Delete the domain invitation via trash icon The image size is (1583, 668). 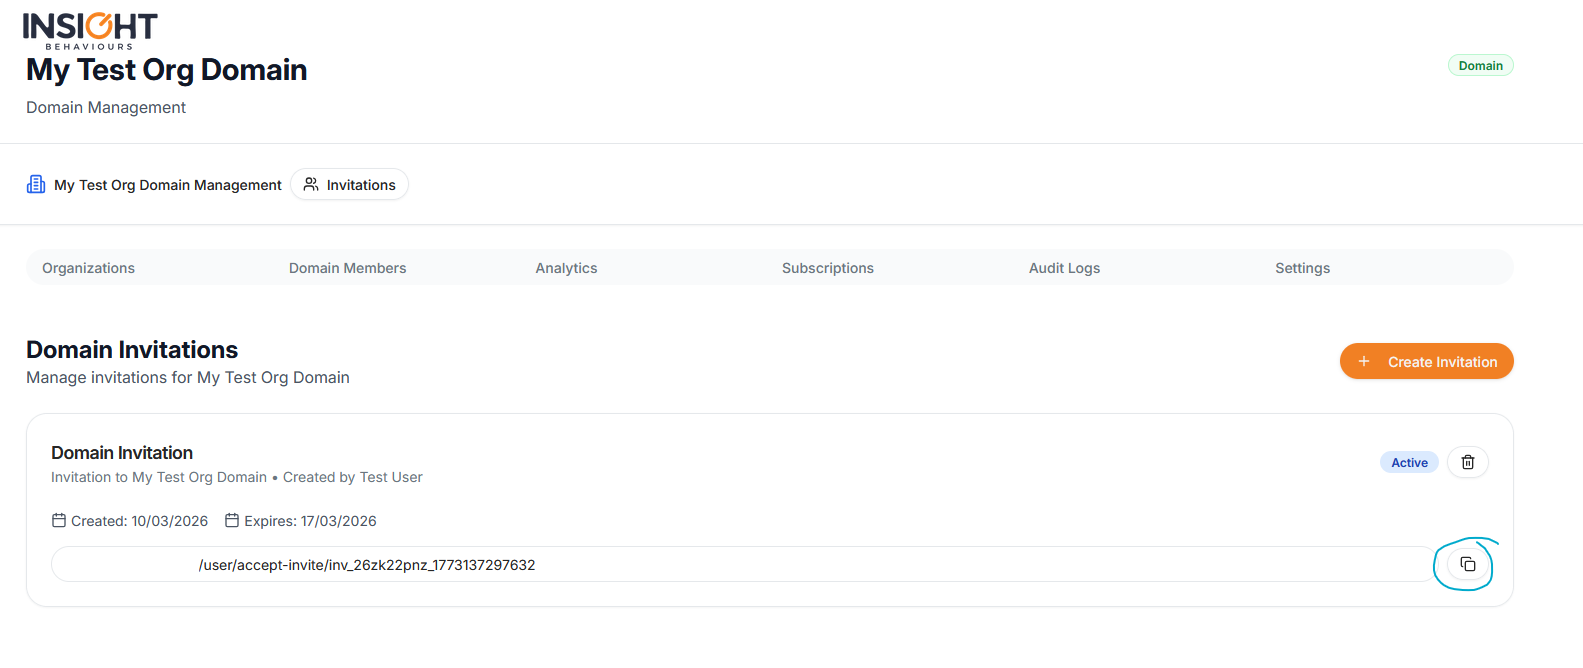pos(1467,462)
